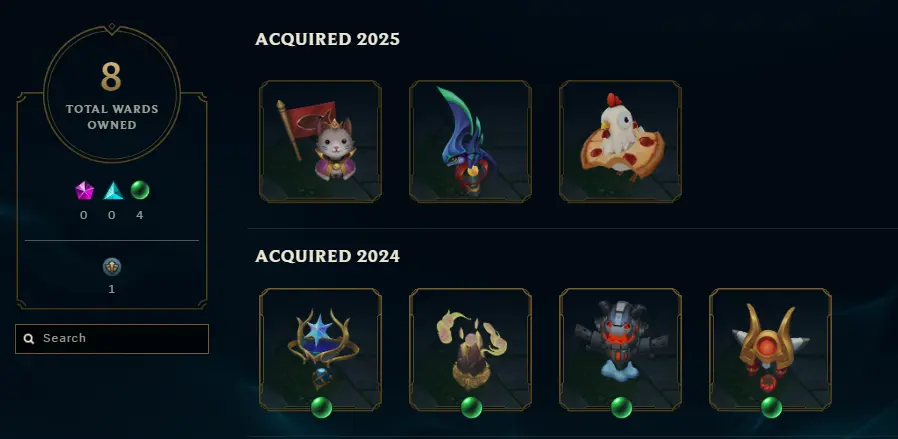
Task: Click the Acquired 2025 section heading
Action: tap(327, 39)
